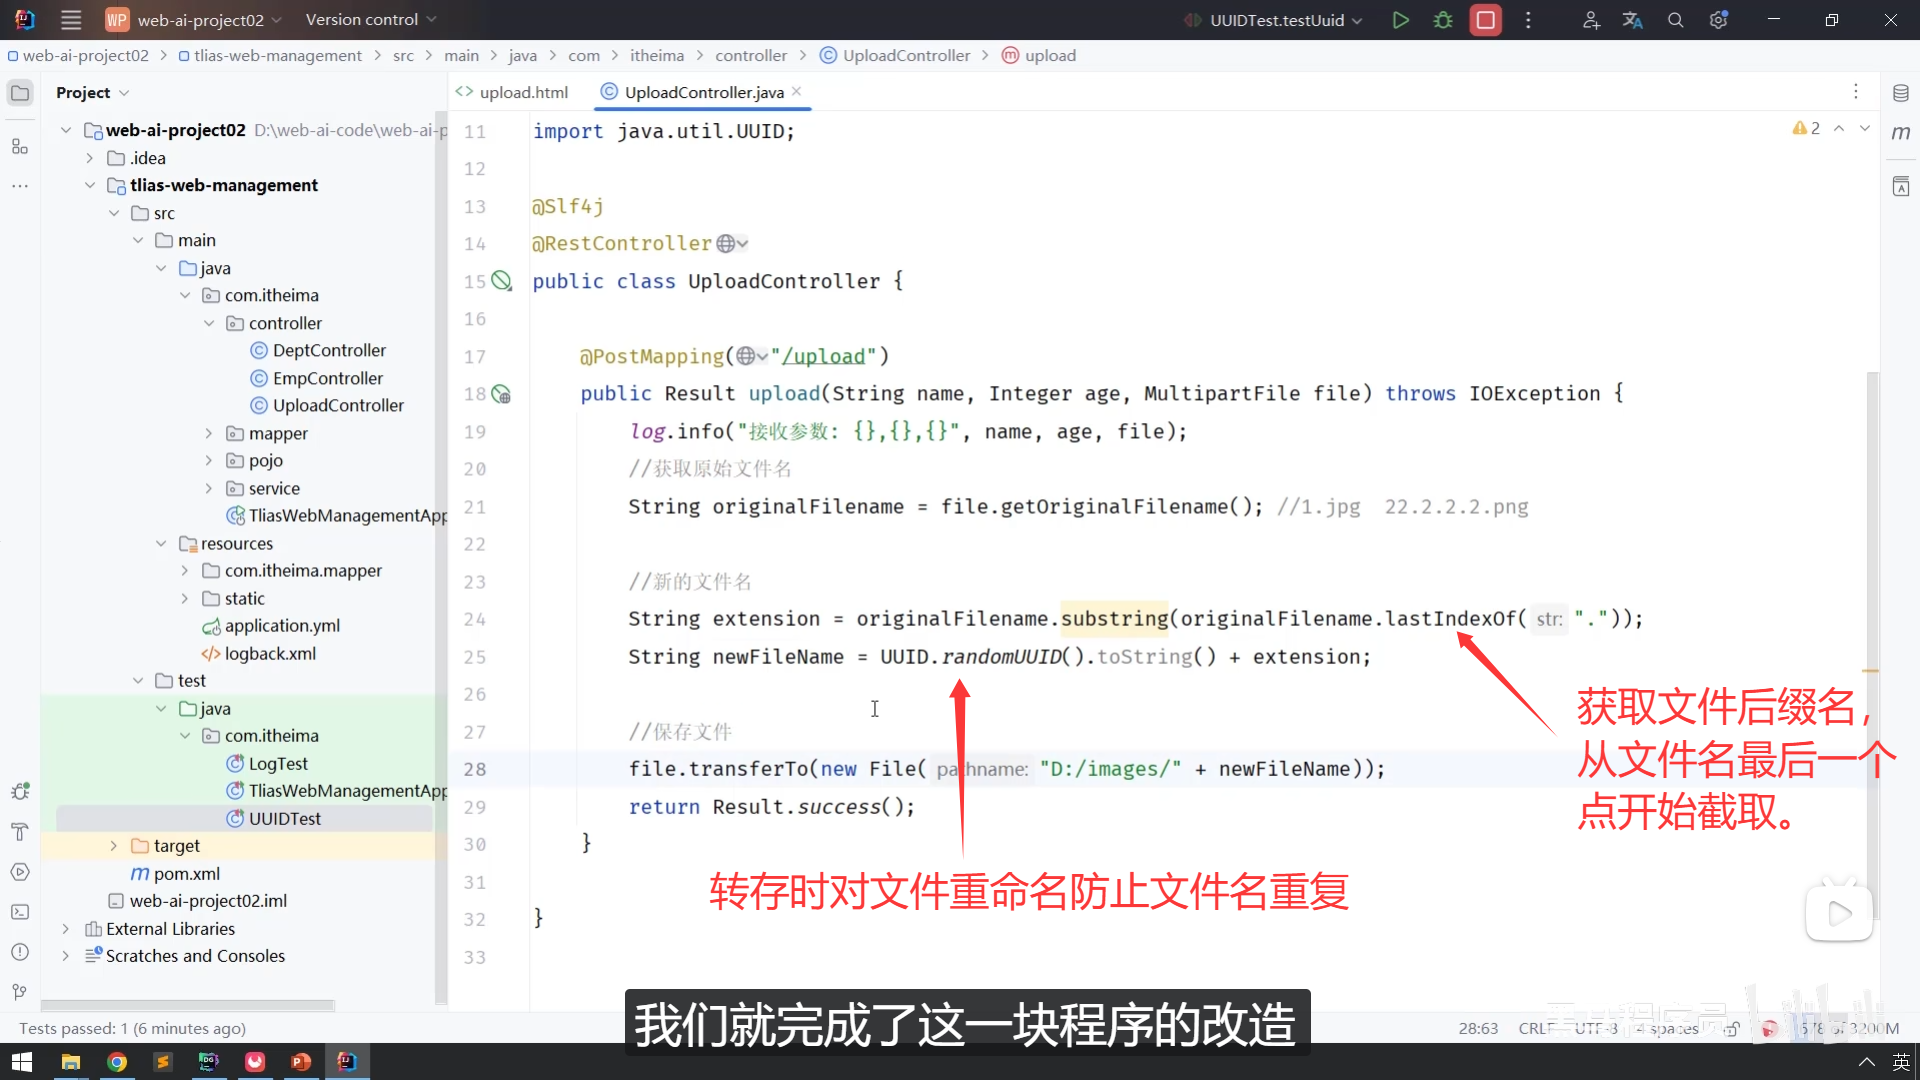The image size is (1920, 1080).
Task: Open Search Everywhere magnifier icon
Action: point(1676,20)
